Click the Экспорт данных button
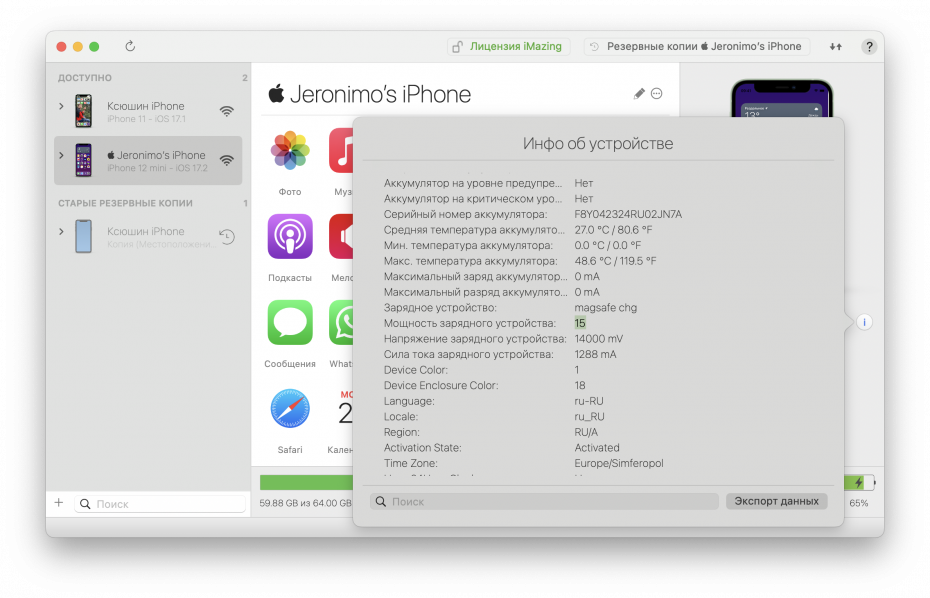This screenshot has width=930, height=598. pos(776,501)
